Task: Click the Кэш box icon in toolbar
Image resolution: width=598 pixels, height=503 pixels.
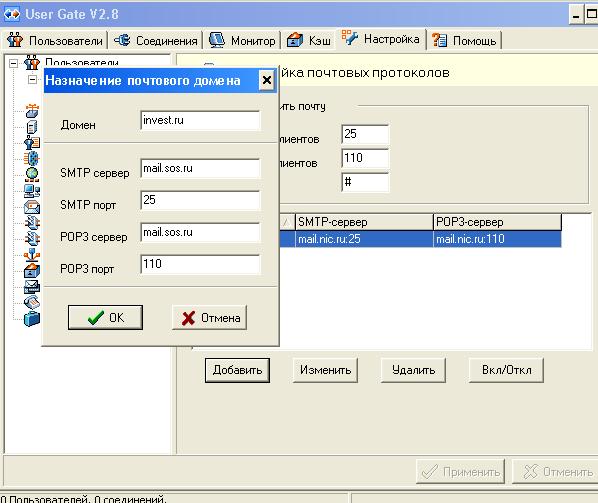Action: [x=295, y=40]
